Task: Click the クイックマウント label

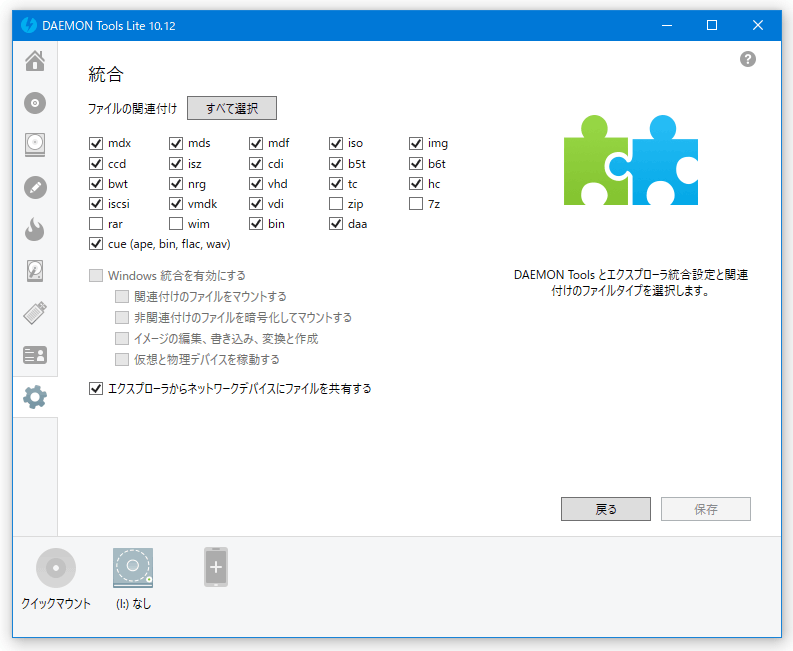Action: [x=56, y=603]
